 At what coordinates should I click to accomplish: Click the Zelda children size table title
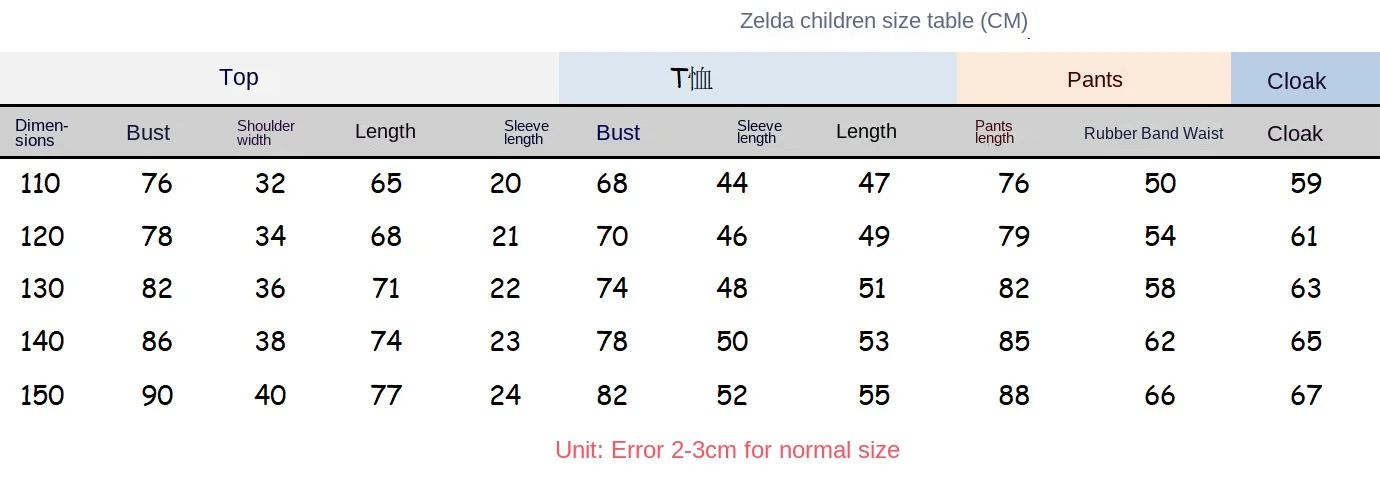884,20
